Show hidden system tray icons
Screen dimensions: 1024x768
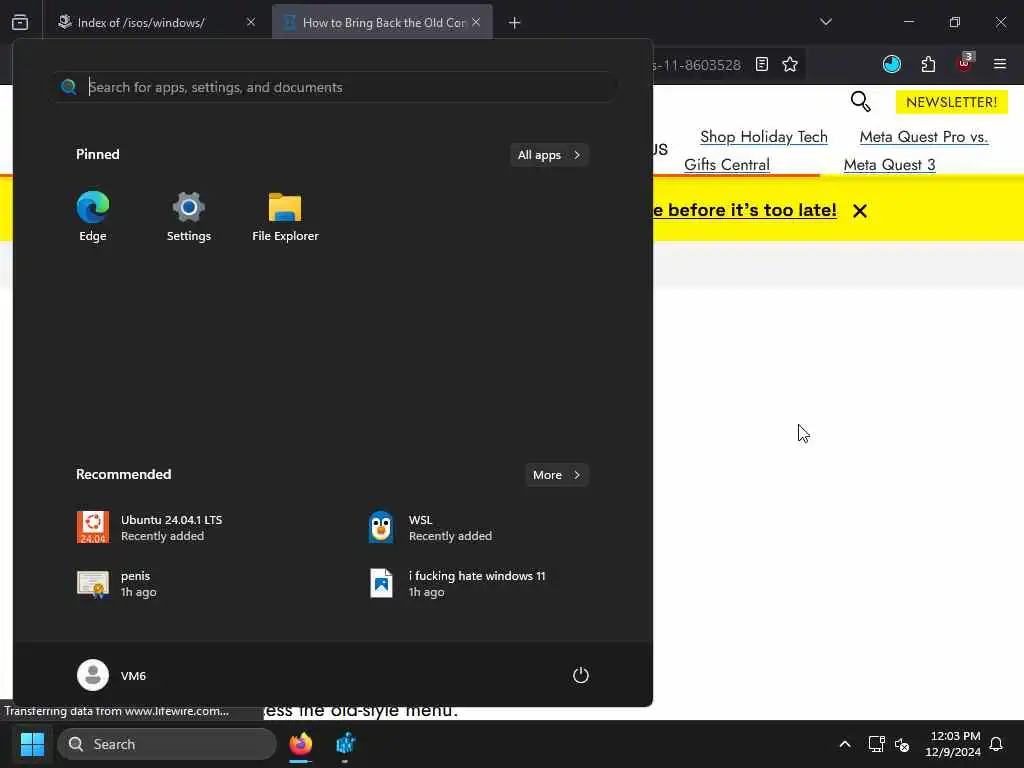pos(844,744)
